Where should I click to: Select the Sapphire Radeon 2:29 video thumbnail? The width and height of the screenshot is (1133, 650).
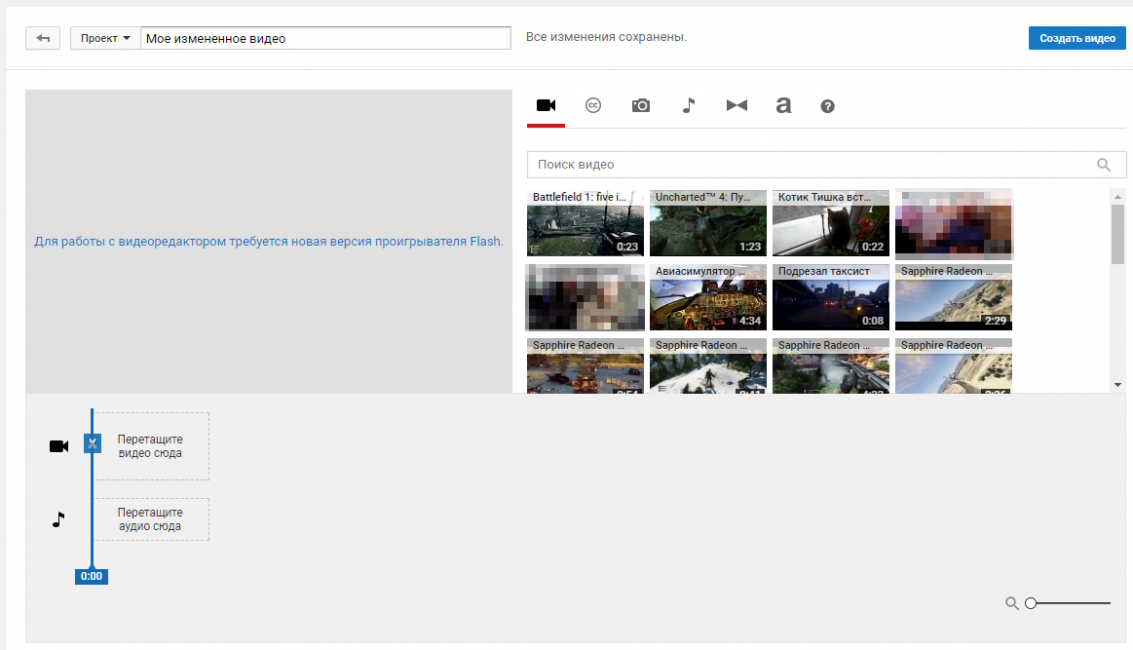(954, 298)
